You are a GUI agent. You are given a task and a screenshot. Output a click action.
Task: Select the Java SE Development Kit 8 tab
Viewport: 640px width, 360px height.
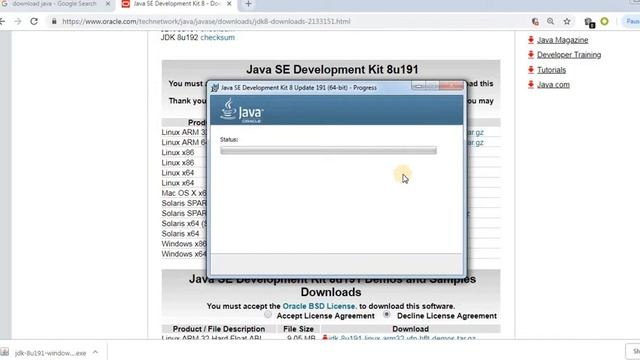click(x=177, y=4)
